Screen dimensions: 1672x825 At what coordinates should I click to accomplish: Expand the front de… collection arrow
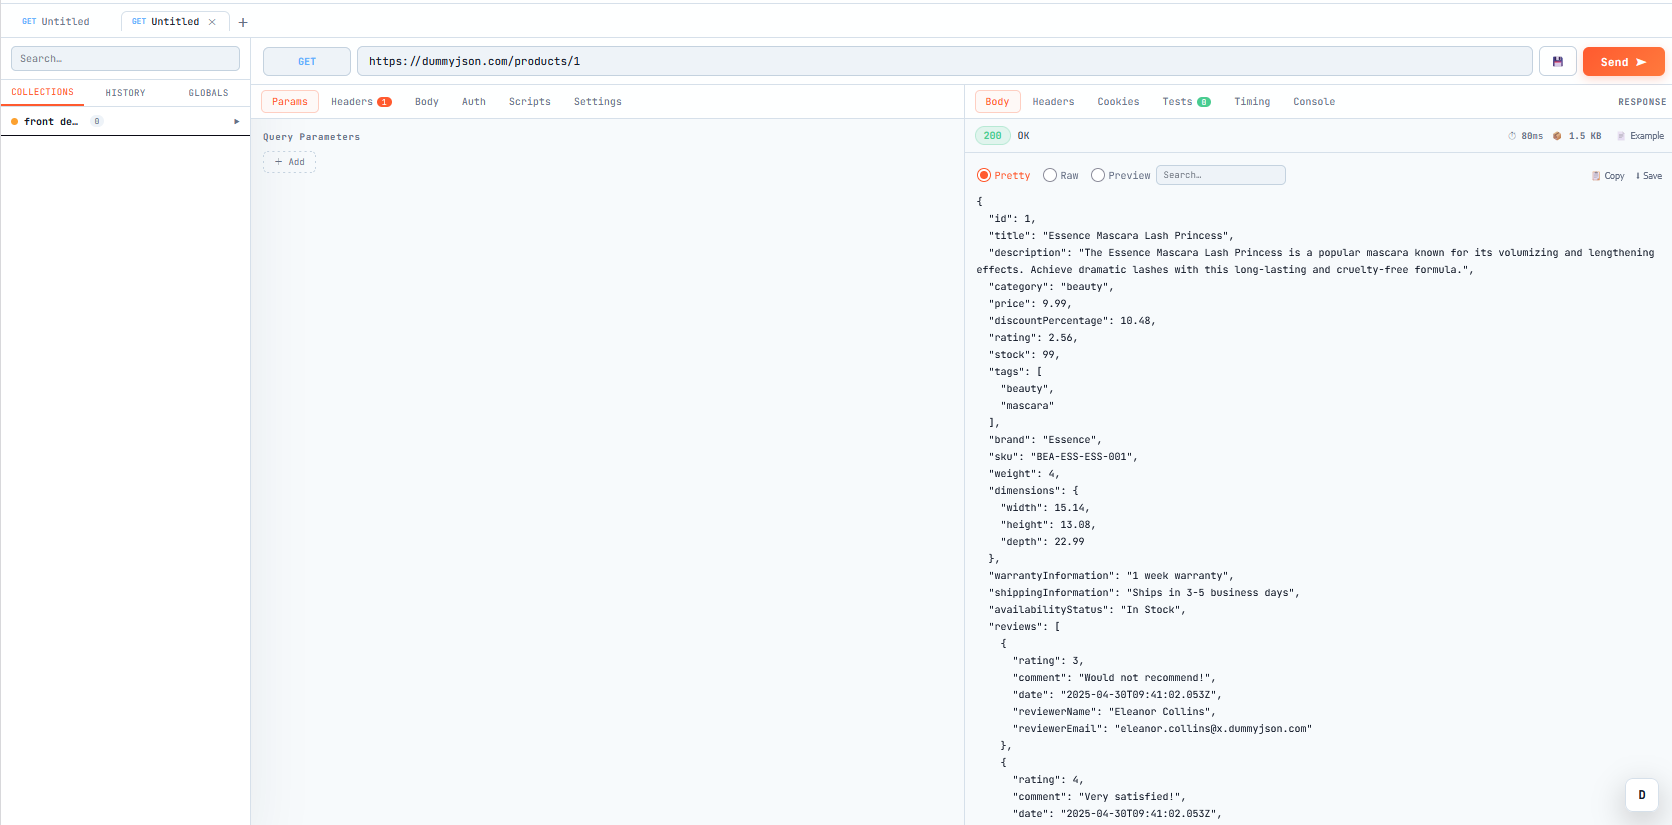pyautogui.click(x=237, y=121)
